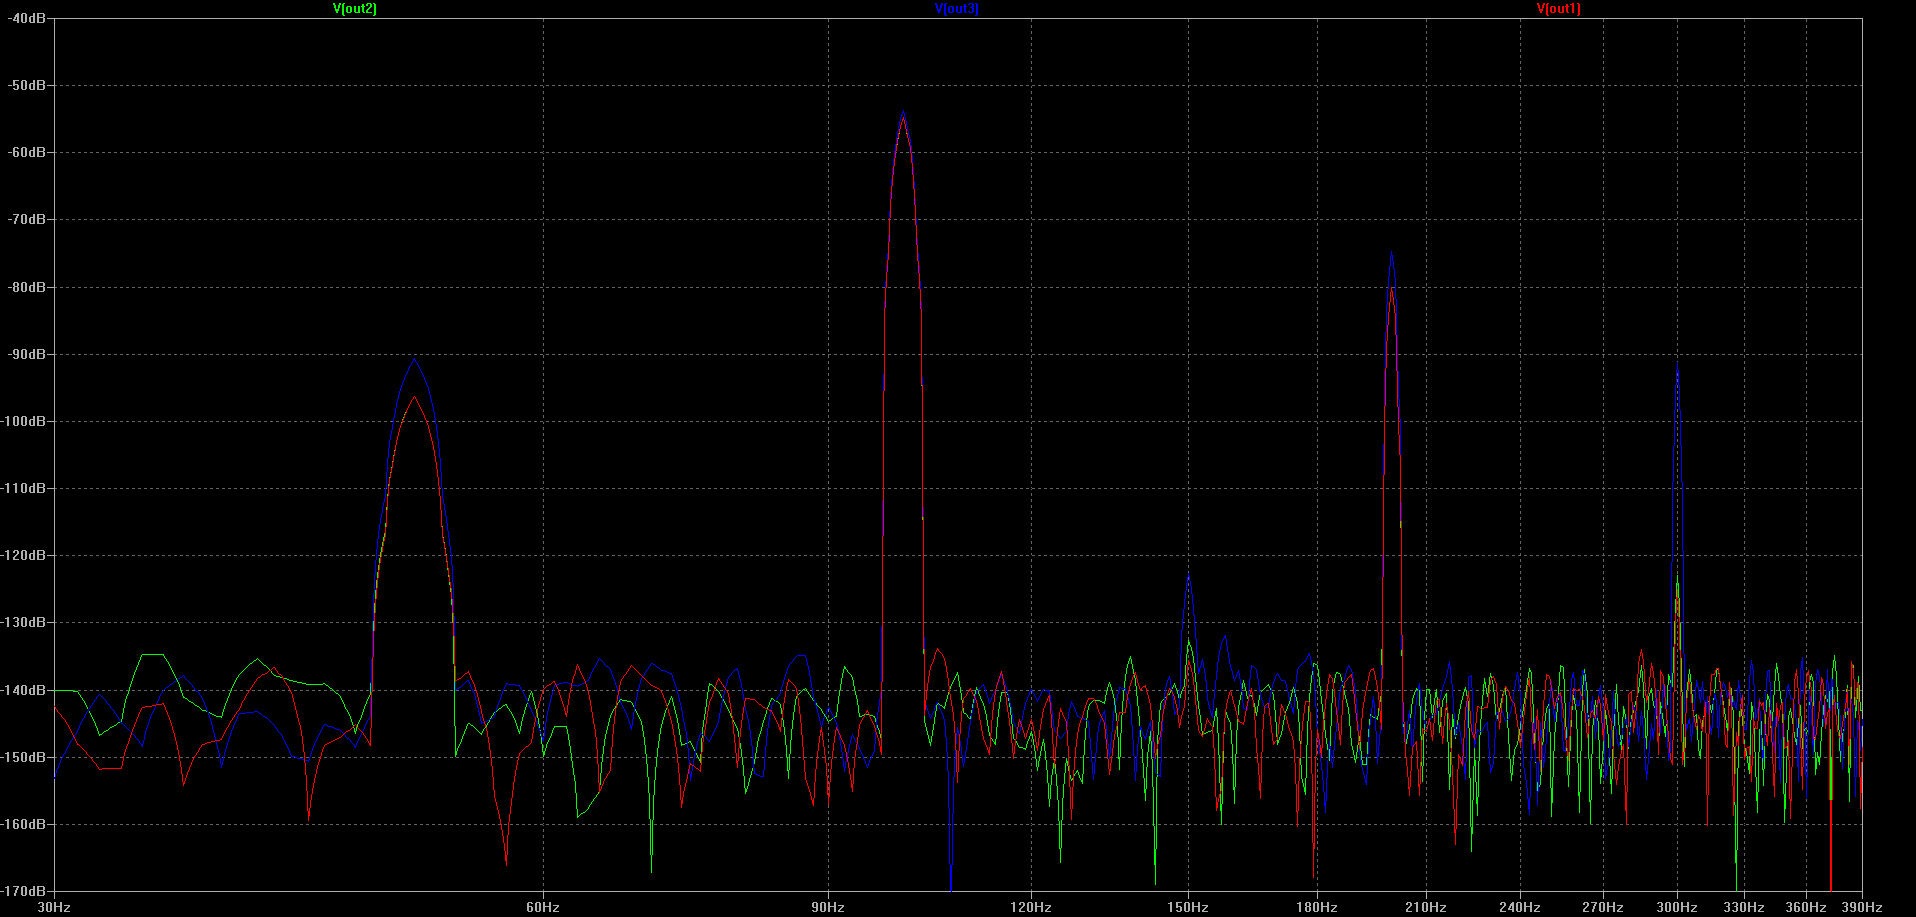1916x917 pixels.
Task: Click the -110dB vertical axis label
Action: click(x=23, y=488)
